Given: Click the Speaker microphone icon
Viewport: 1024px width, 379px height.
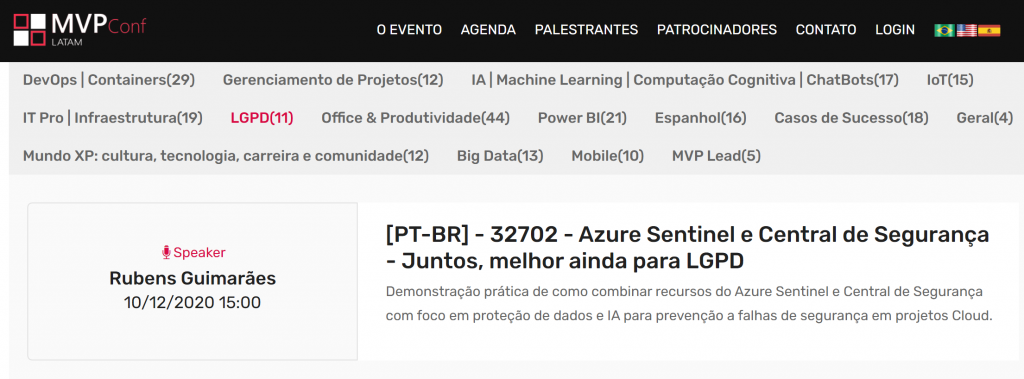Looking at the screenshot, I should pyautogui.click(x=166, y=253).
